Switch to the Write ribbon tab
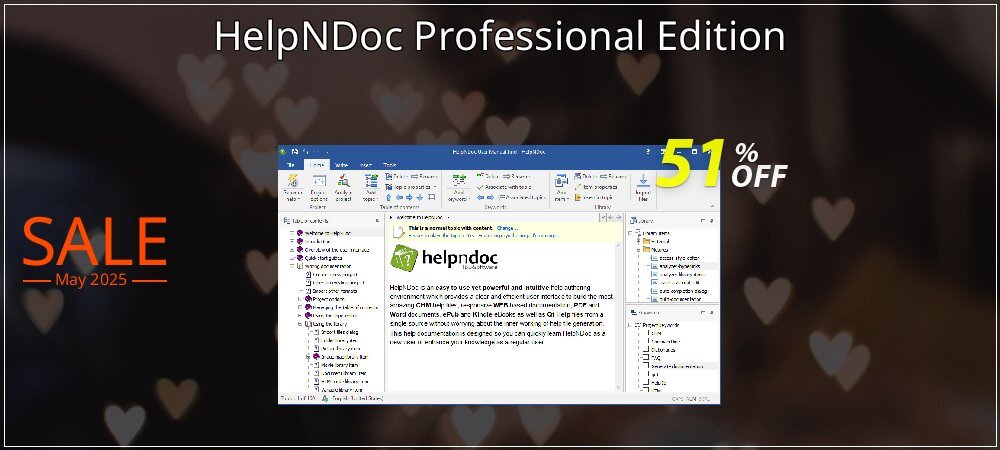This screenshot has width=1000, height=450. 341,165
